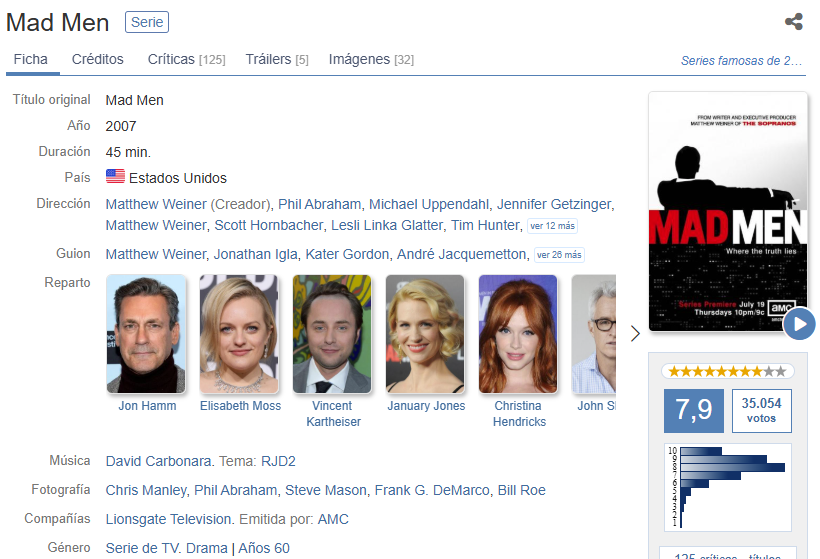Image resolution: width=820 pixels, height=559 pixels.
Task: Expand writers with 'ver 26 más'
Action: coord(559,255)
